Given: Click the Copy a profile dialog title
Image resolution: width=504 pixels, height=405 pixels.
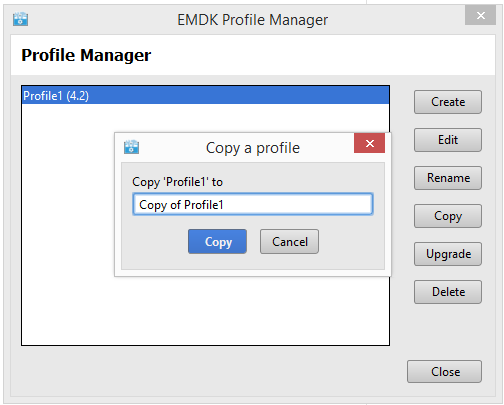Looking at the screenshot, I should (x=253, y=148).
